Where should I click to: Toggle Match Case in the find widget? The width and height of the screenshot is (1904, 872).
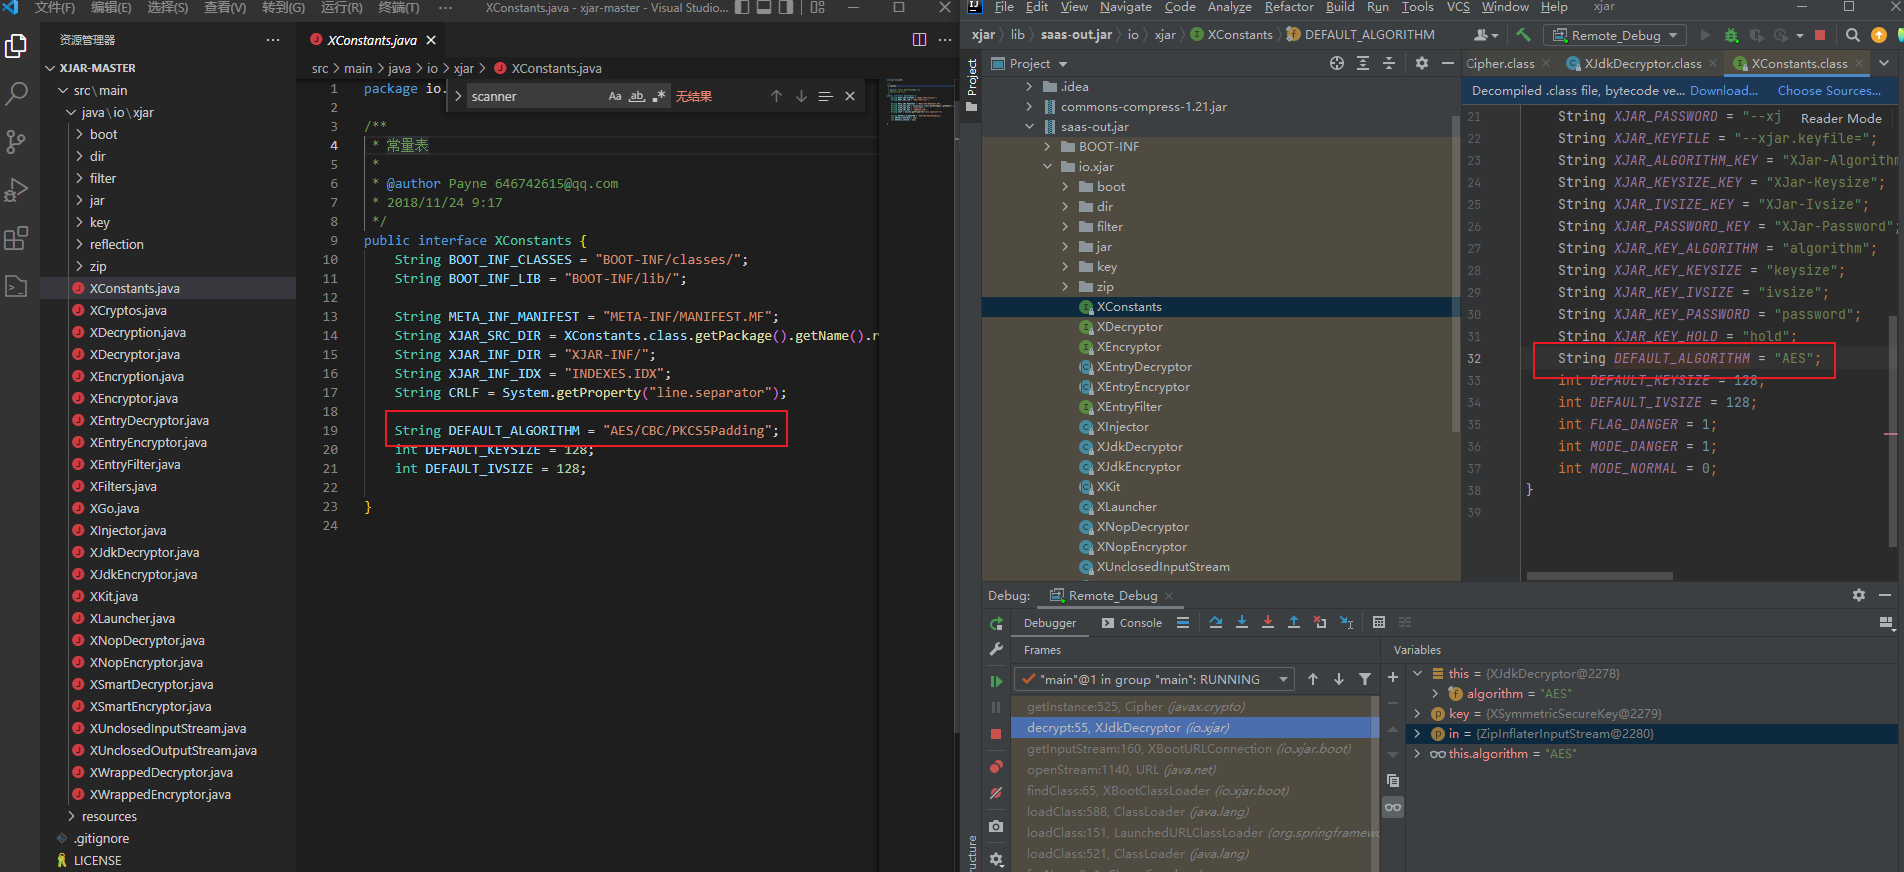(615, 96)
